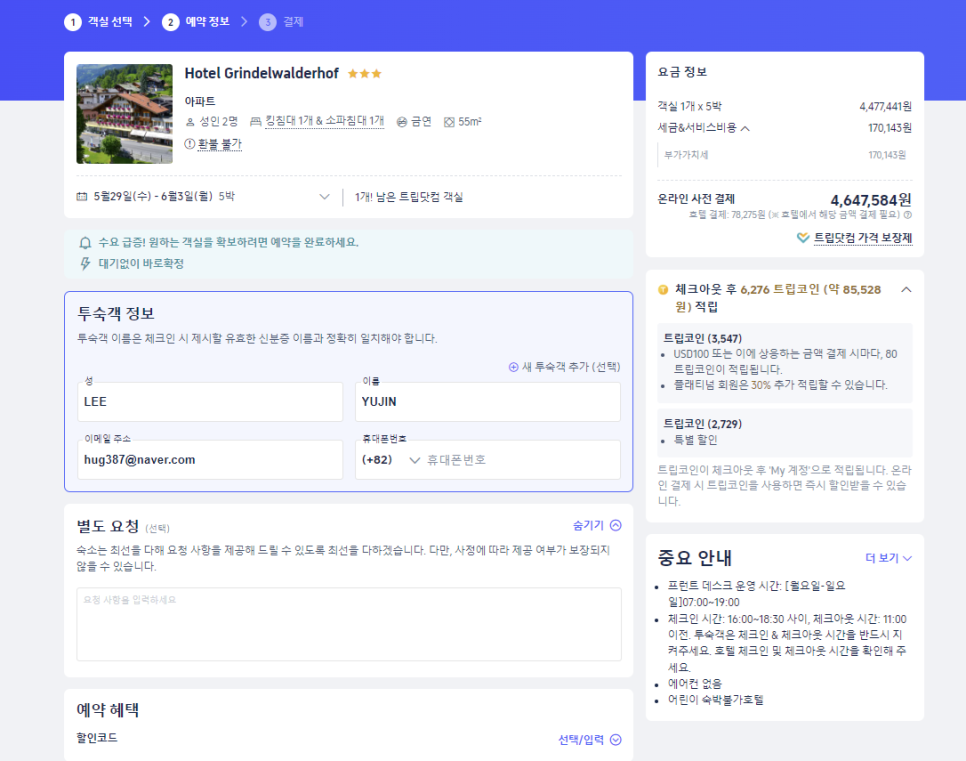Click the 환불 불가 info icon
Screen dimensions: 966x761
pyautogui.click(x=190, y=144)
